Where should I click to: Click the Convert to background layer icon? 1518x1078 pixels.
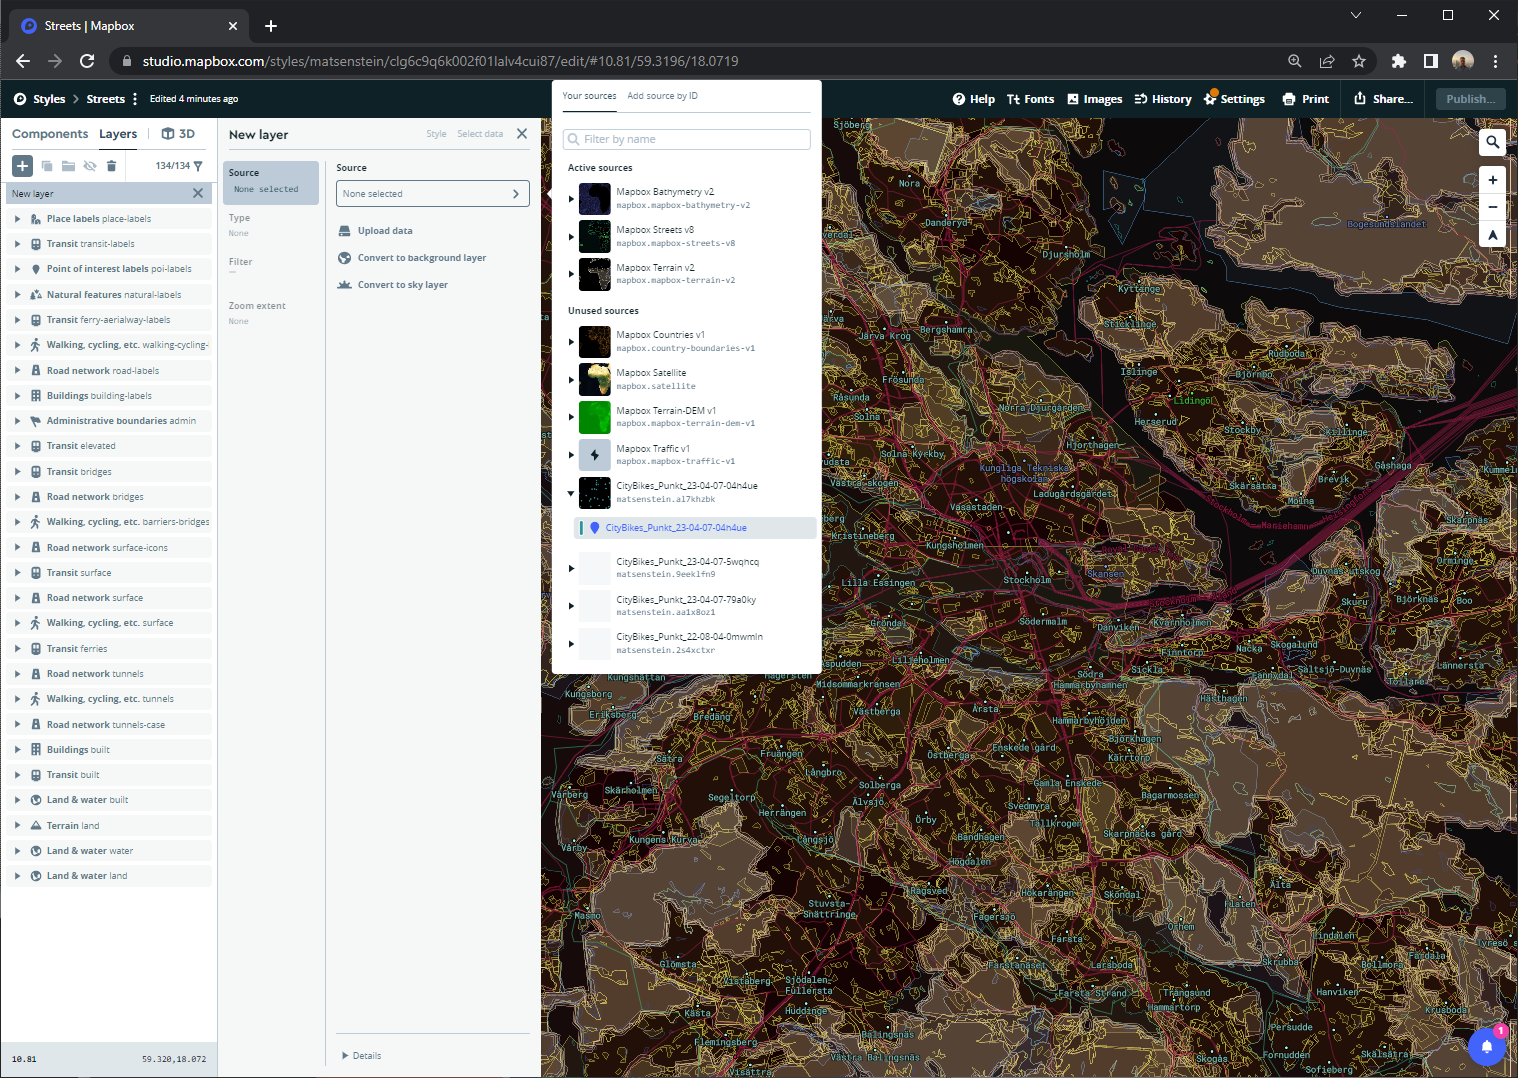[x=345, y=258]
